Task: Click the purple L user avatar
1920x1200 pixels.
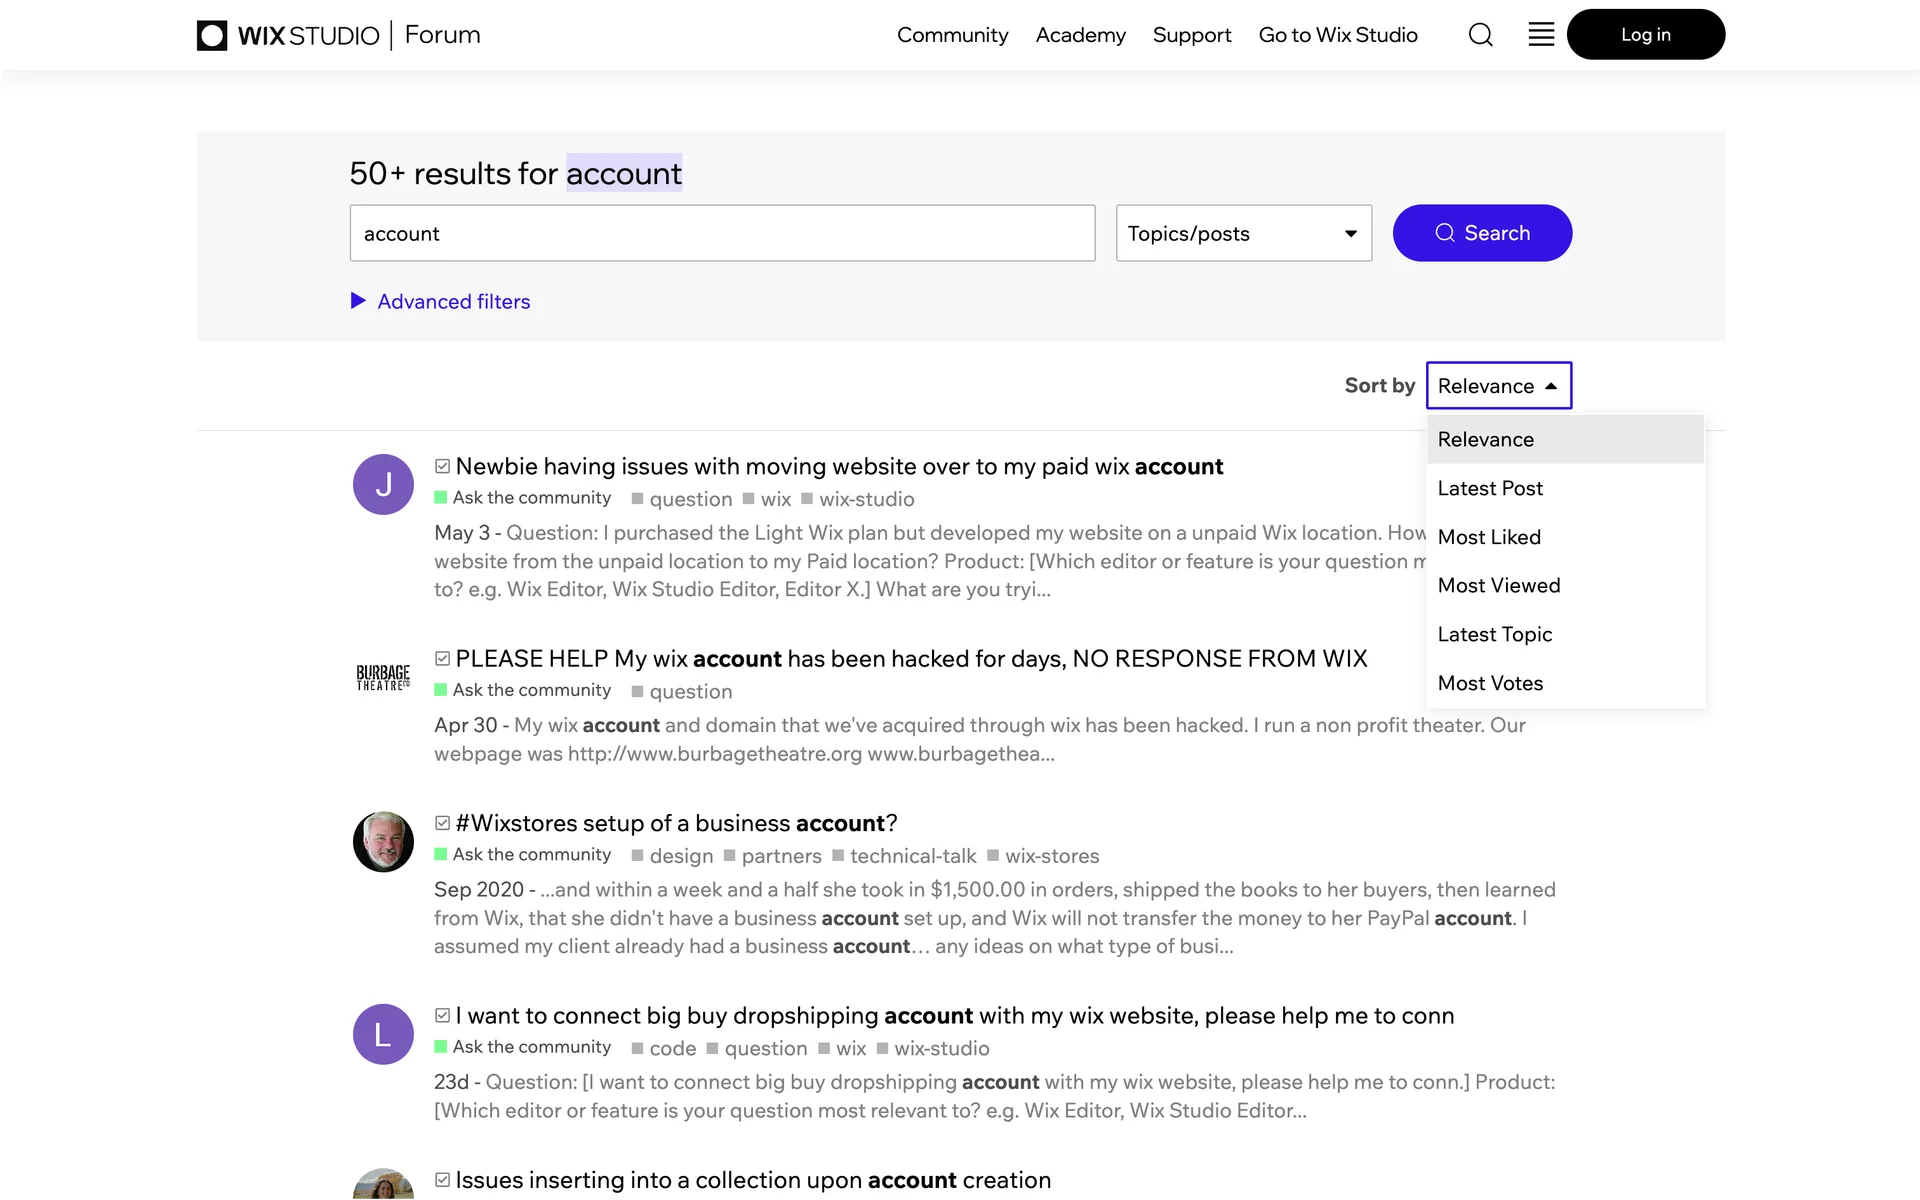Action: pos(383,1034)
